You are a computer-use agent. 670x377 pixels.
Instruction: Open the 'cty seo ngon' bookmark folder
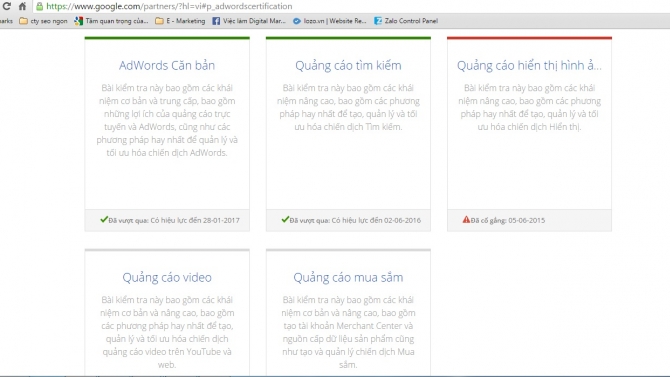pyautogui.click(x=43, y=21)
